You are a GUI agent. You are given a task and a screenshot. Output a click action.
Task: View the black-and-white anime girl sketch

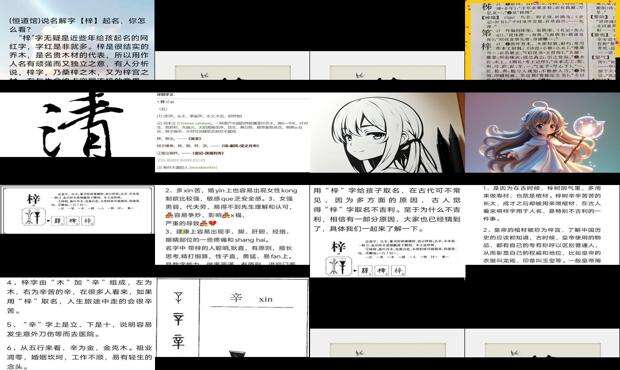pos(387,132)
